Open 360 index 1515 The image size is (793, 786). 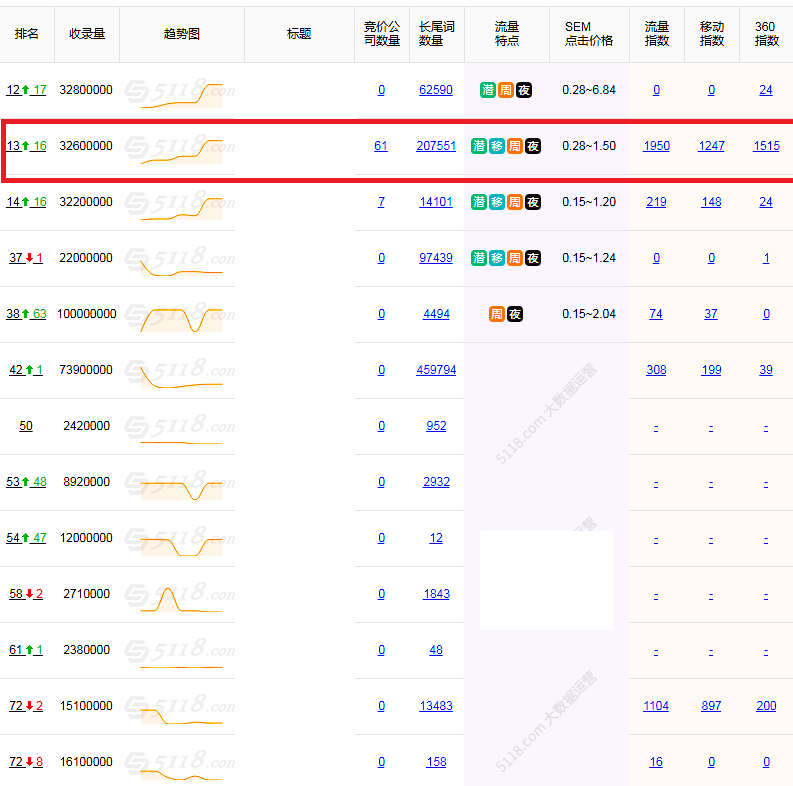coord(767,146)
